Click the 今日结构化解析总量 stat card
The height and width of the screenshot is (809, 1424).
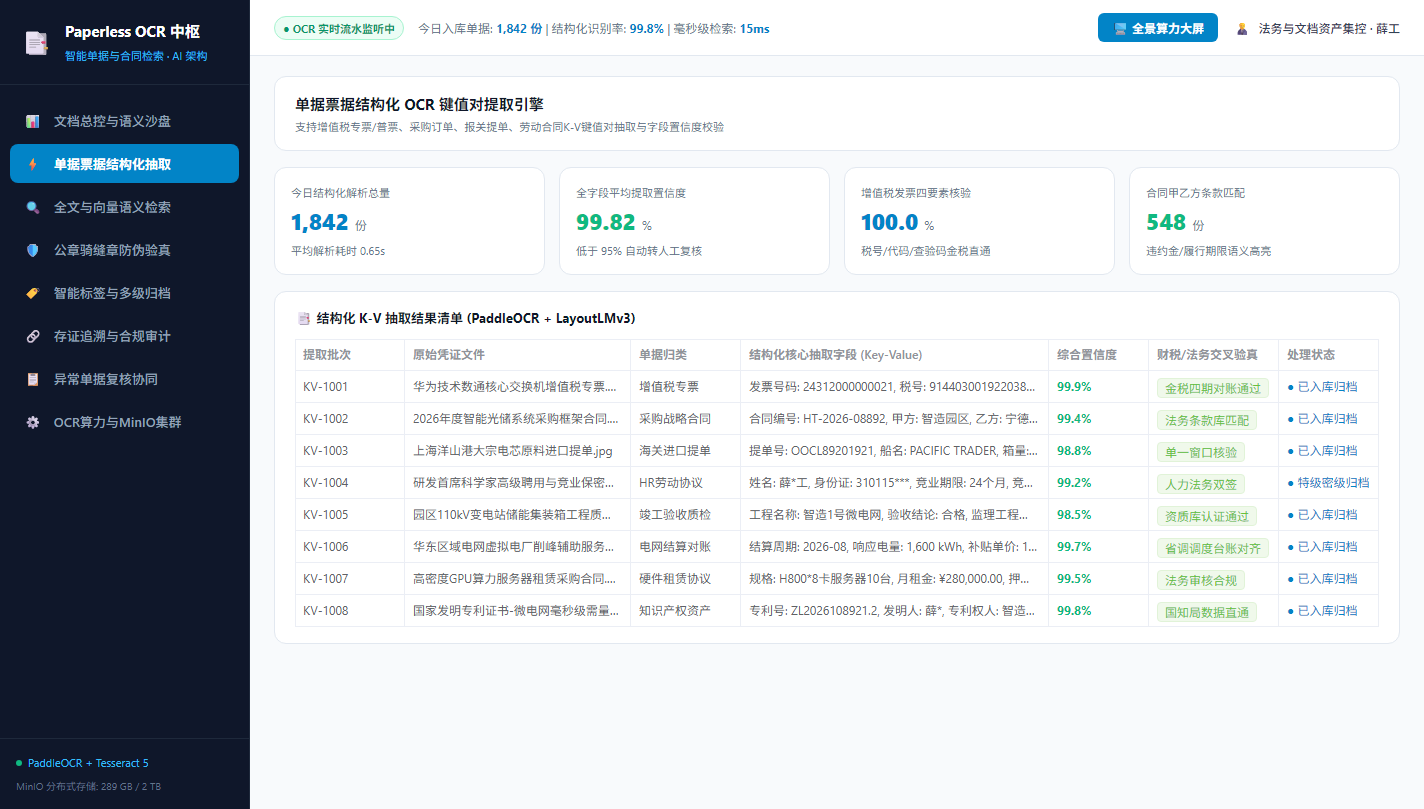[x=409, y=221]
